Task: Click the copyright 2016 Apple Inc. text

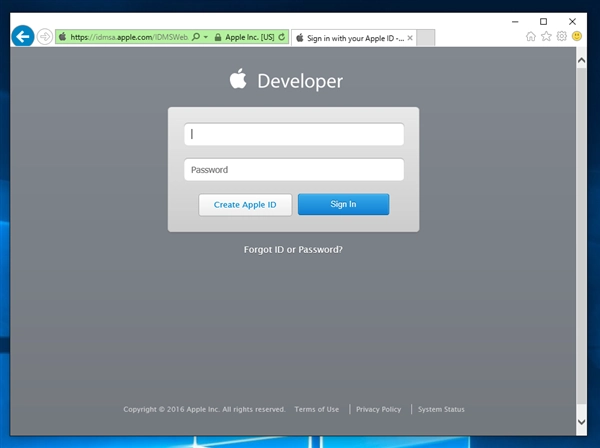Action: [204, 409]
